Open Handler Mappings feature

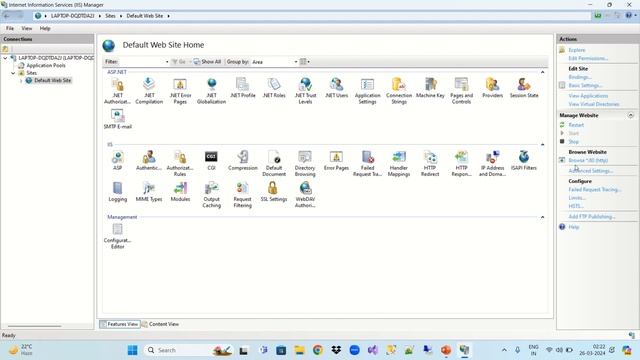click(x=399, y=163)
